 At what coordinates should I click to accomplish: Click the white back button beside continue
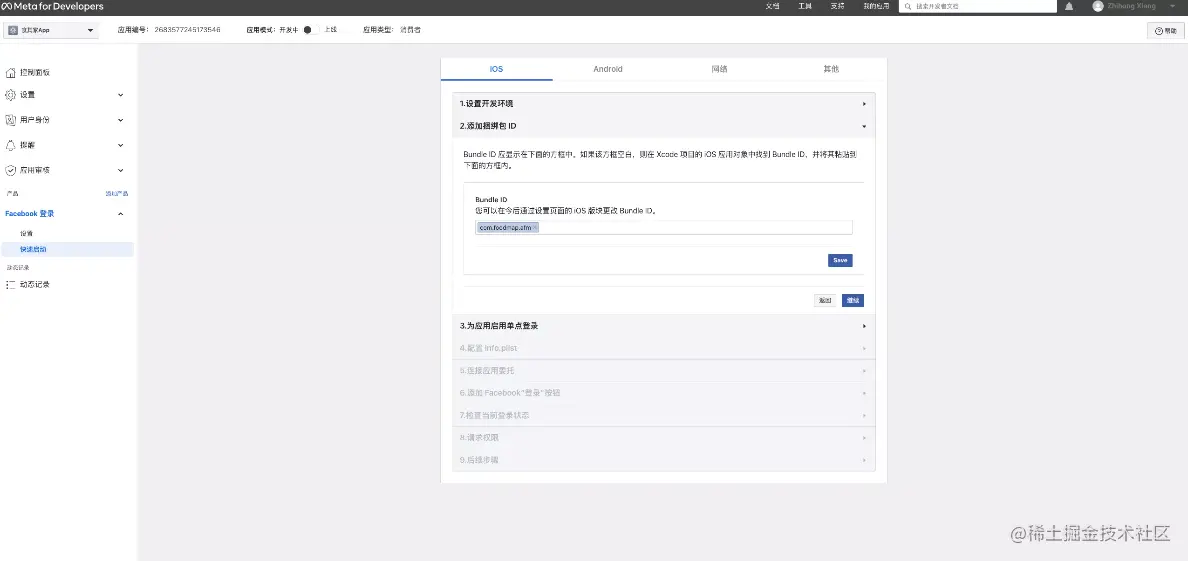tap(825, 300)
